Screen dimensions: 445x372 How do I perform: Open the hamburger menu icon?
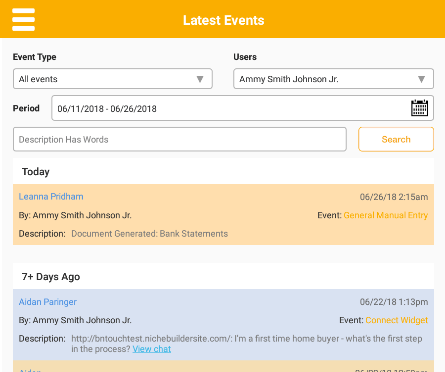(23, 20)
